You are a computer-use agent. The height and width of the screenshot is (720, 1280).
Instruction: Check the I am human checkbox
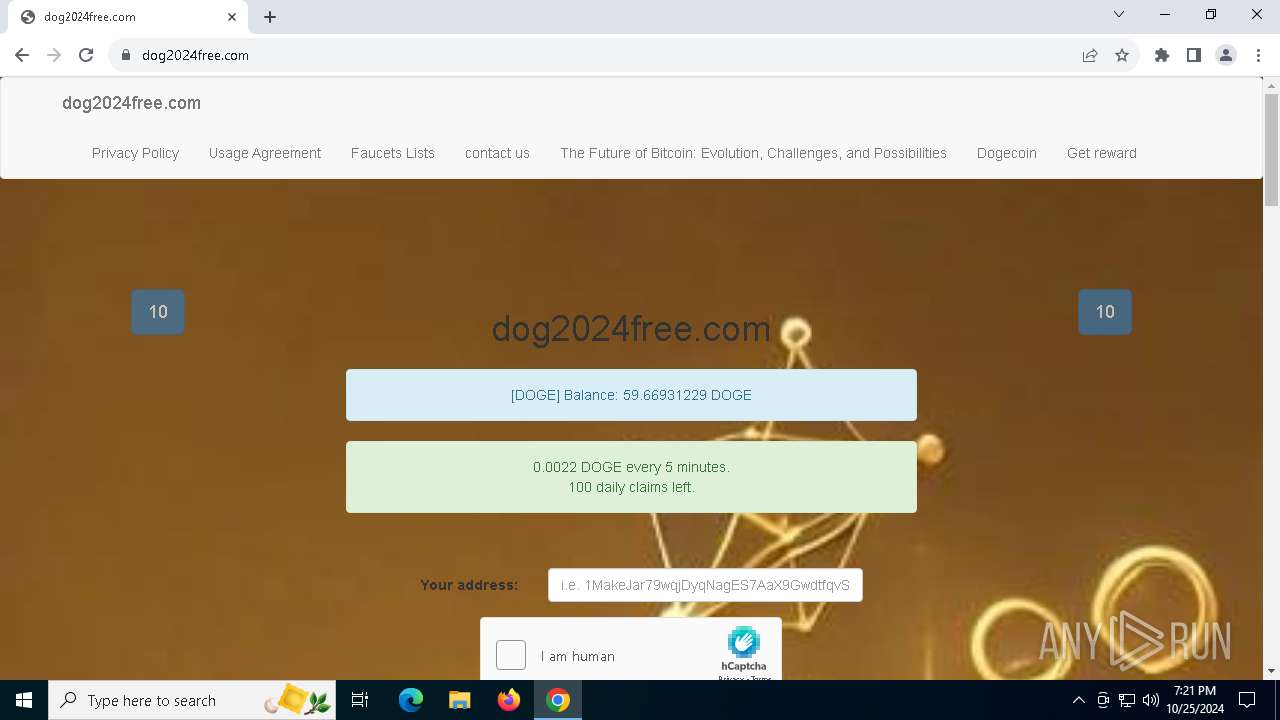point(511,655)
